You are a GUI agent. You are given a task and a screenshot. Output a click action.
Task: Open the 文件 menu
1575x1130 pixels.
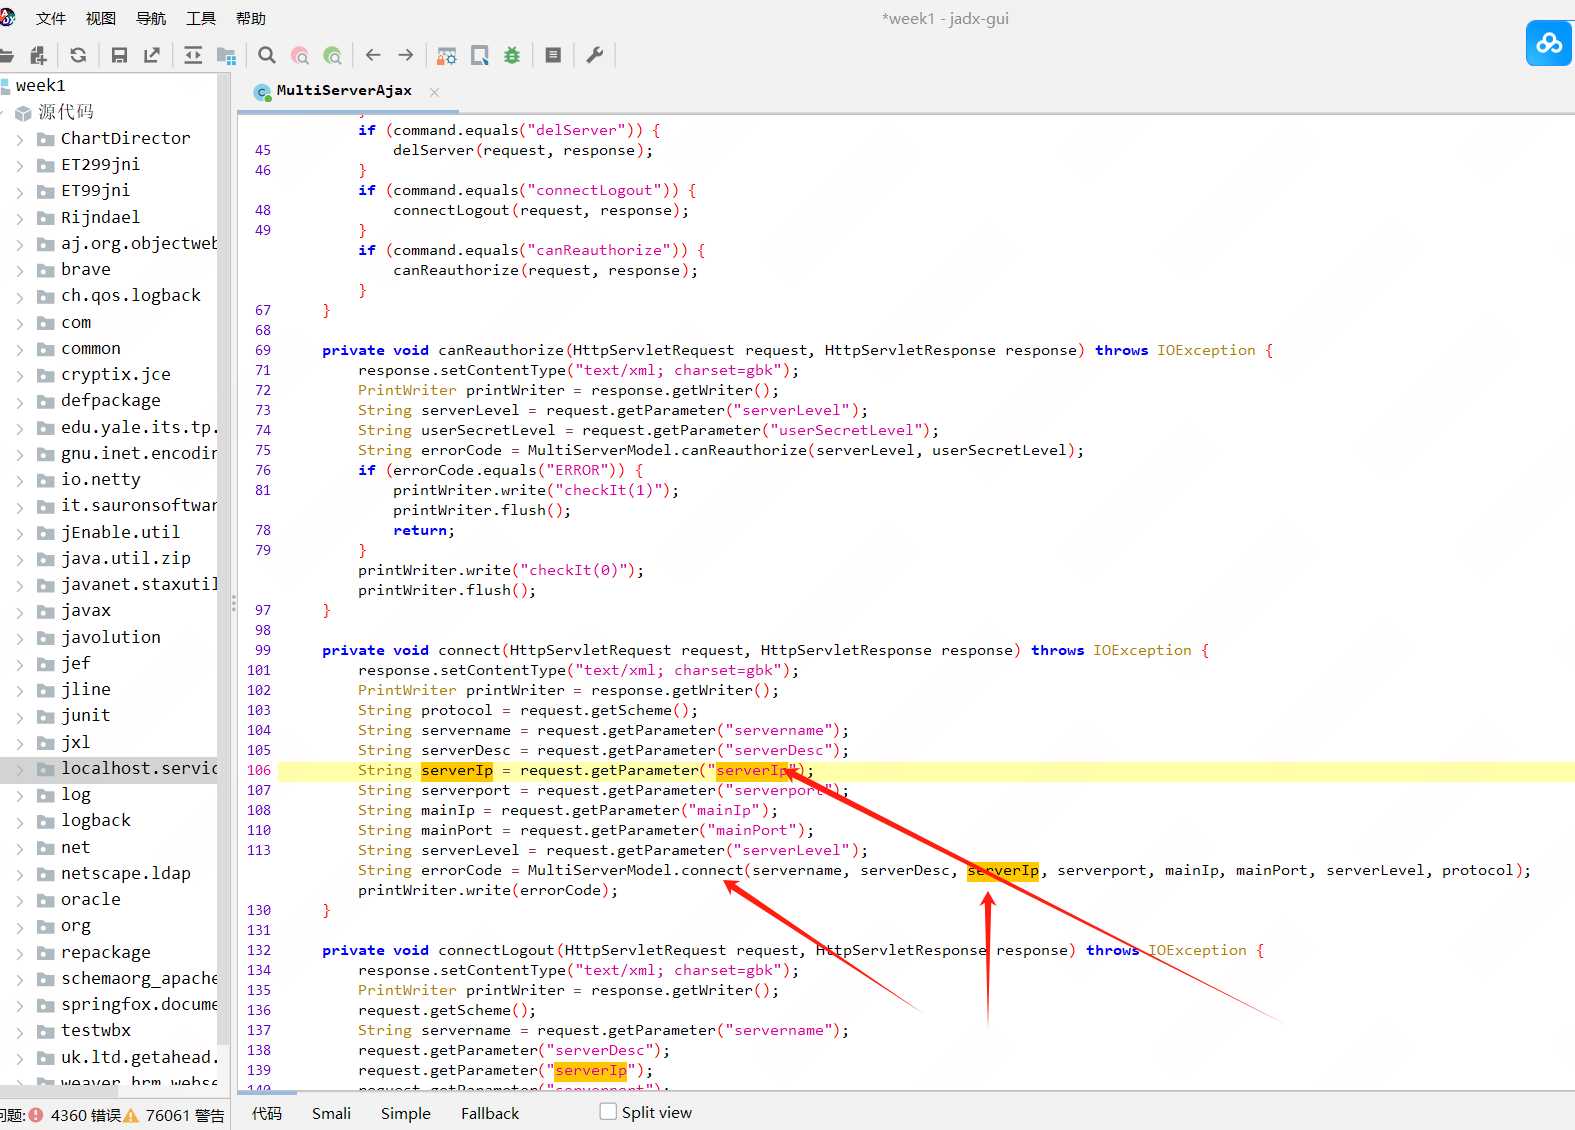click(50, 18)
